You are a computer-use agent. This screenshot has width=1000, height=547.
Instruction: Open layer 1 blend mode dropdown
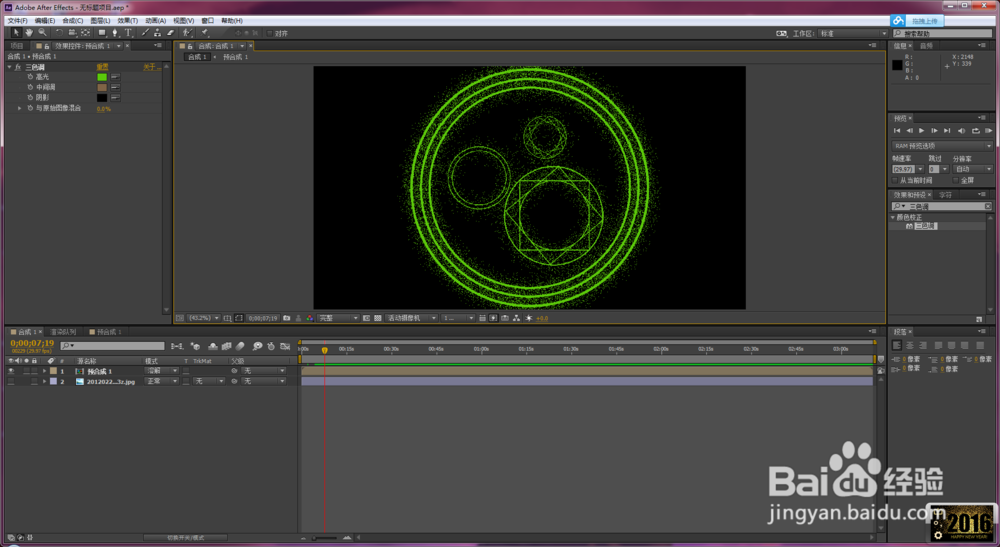click(161, 371)
